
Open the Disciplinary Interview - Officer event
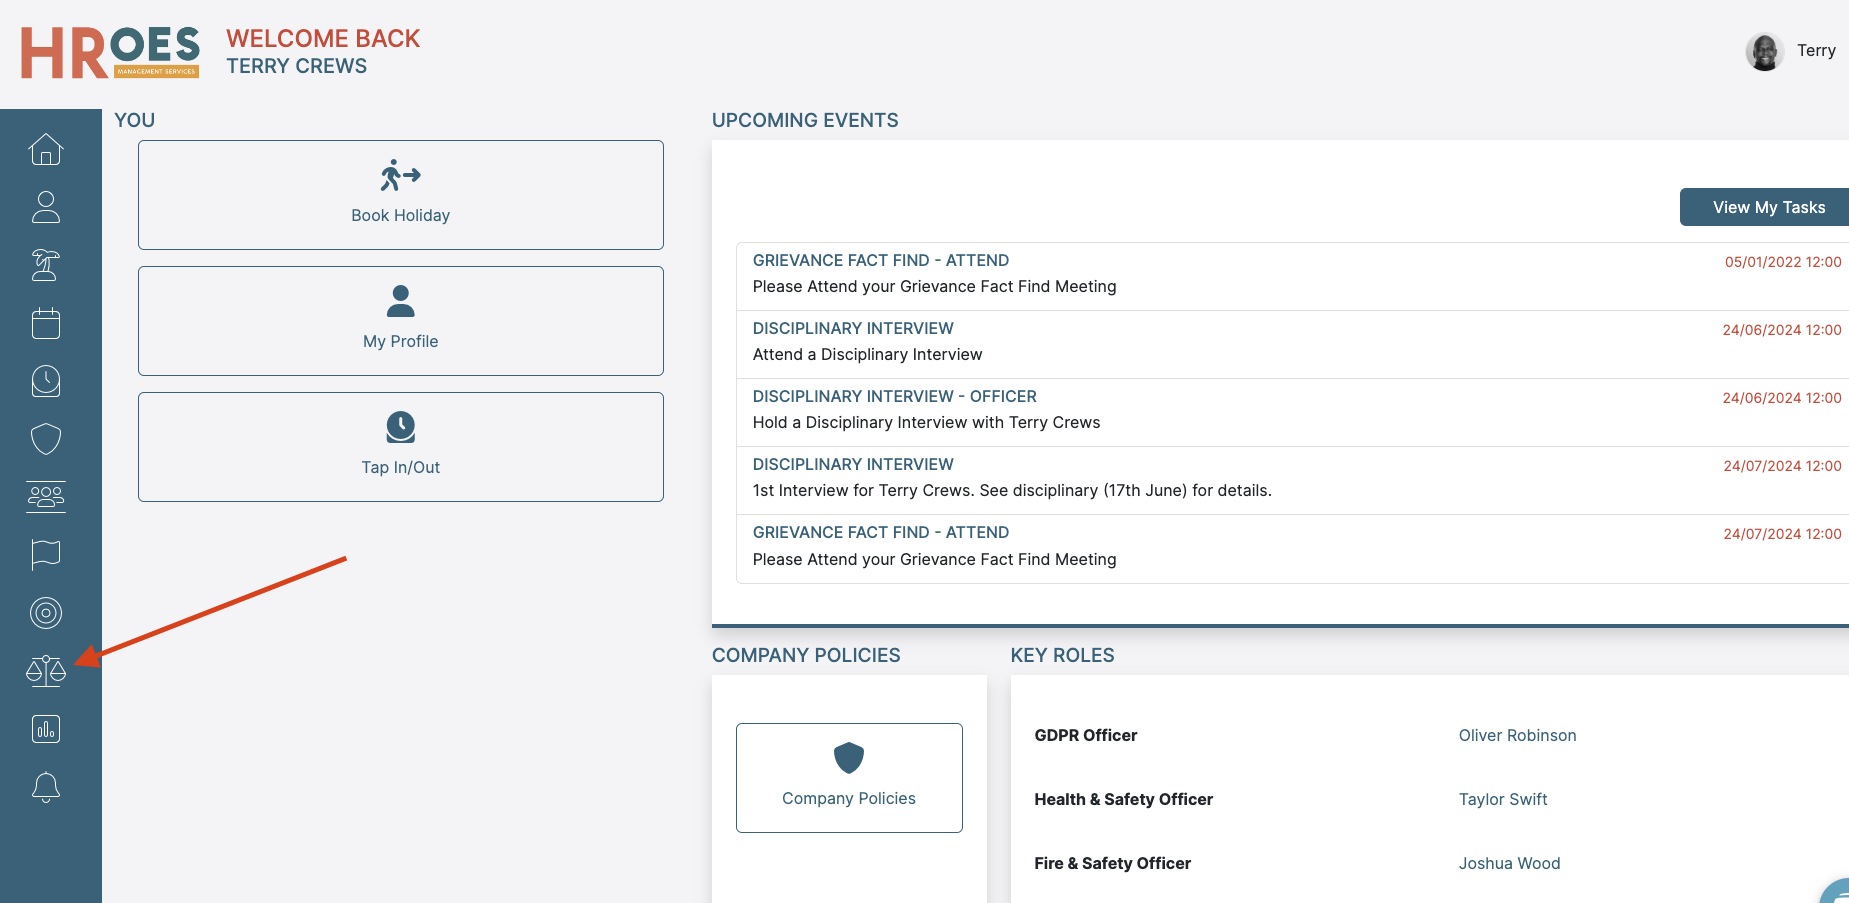click(x=894, y=397)
